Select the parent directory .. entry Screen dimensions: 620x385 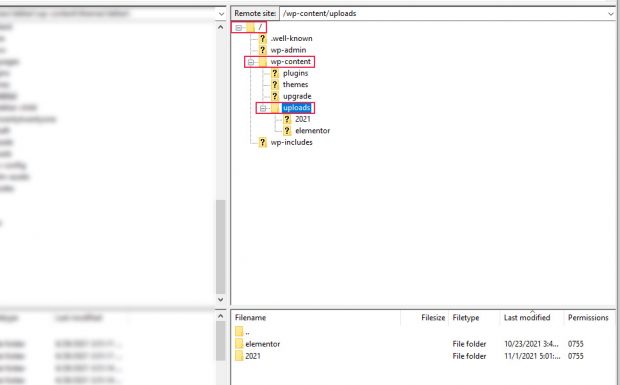[x=247, y=332]
